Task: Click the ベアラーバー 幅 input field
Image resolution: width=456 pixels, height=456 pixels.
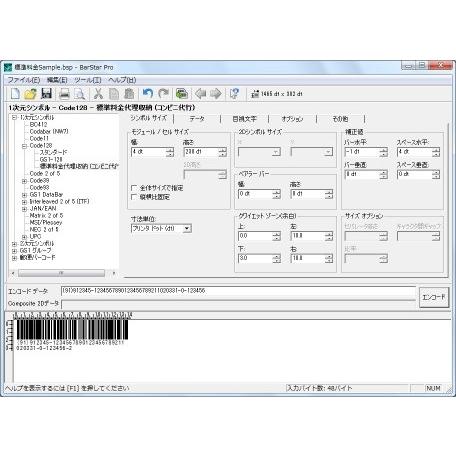Action: 255,194
